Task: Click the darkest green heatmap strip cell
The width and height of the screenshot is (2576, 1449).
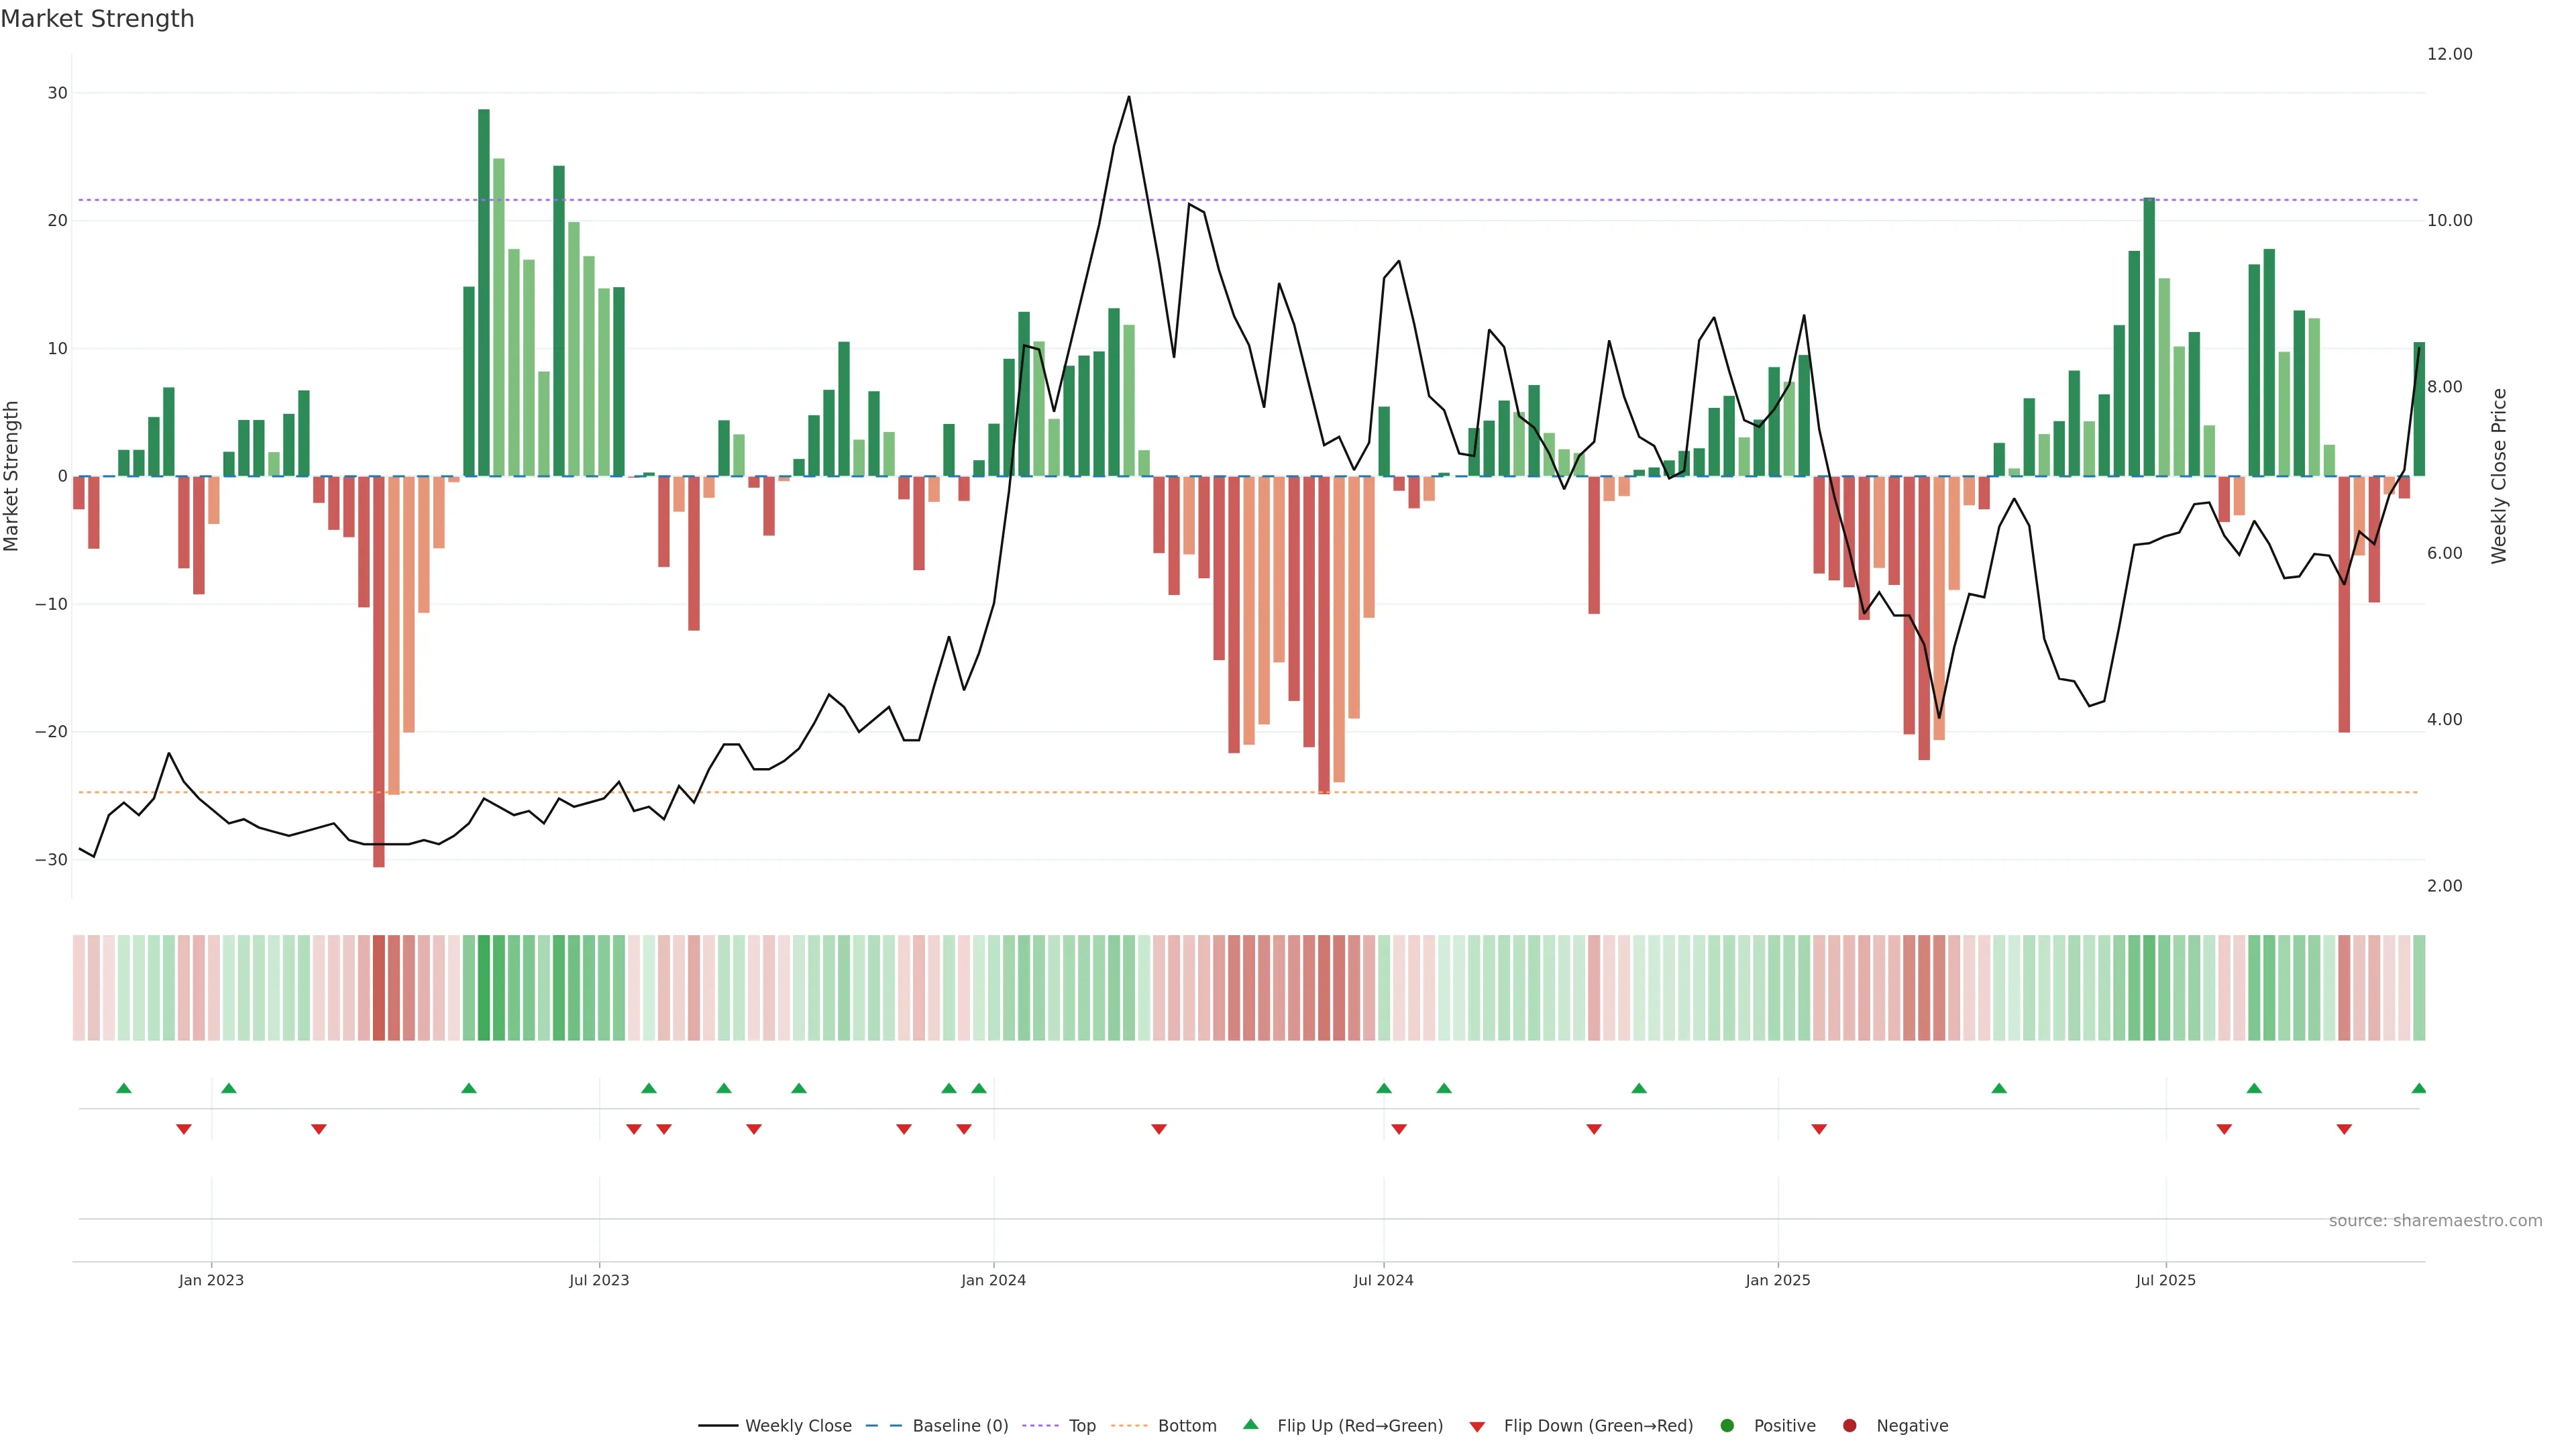Action: pyautogui.click(x=484, y=987)
